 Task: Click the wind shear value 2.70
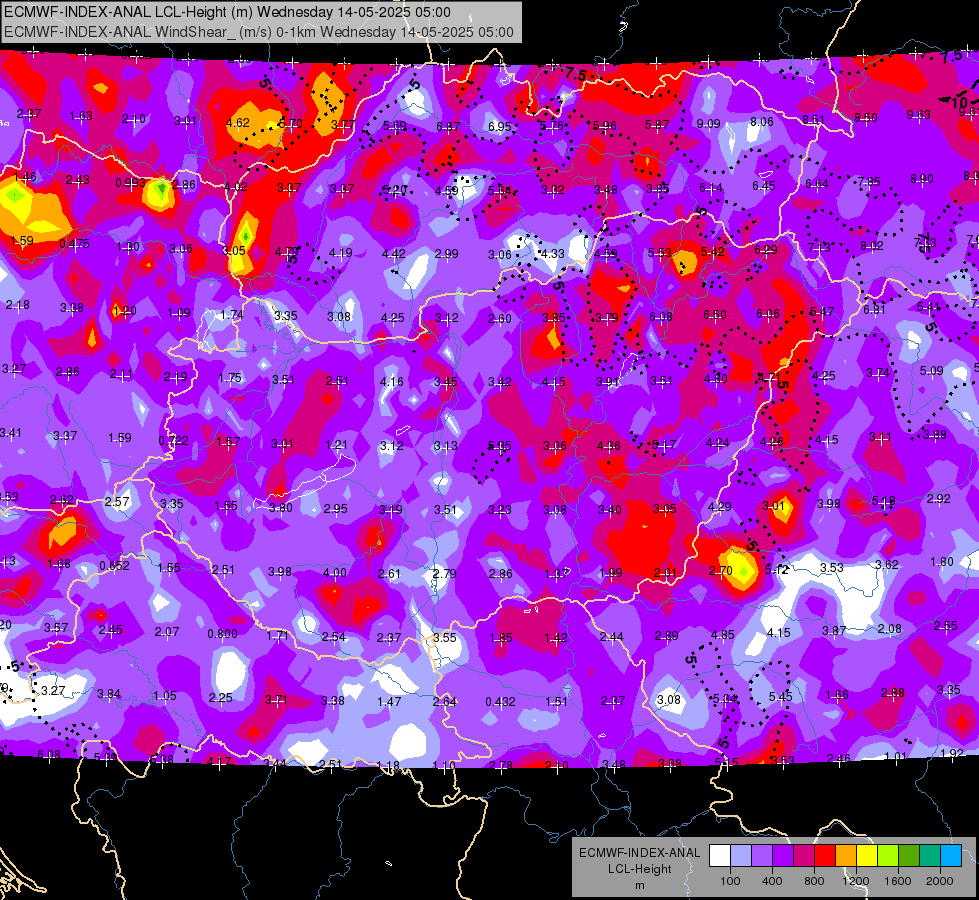pyautogui.click(x=721, y=570)
